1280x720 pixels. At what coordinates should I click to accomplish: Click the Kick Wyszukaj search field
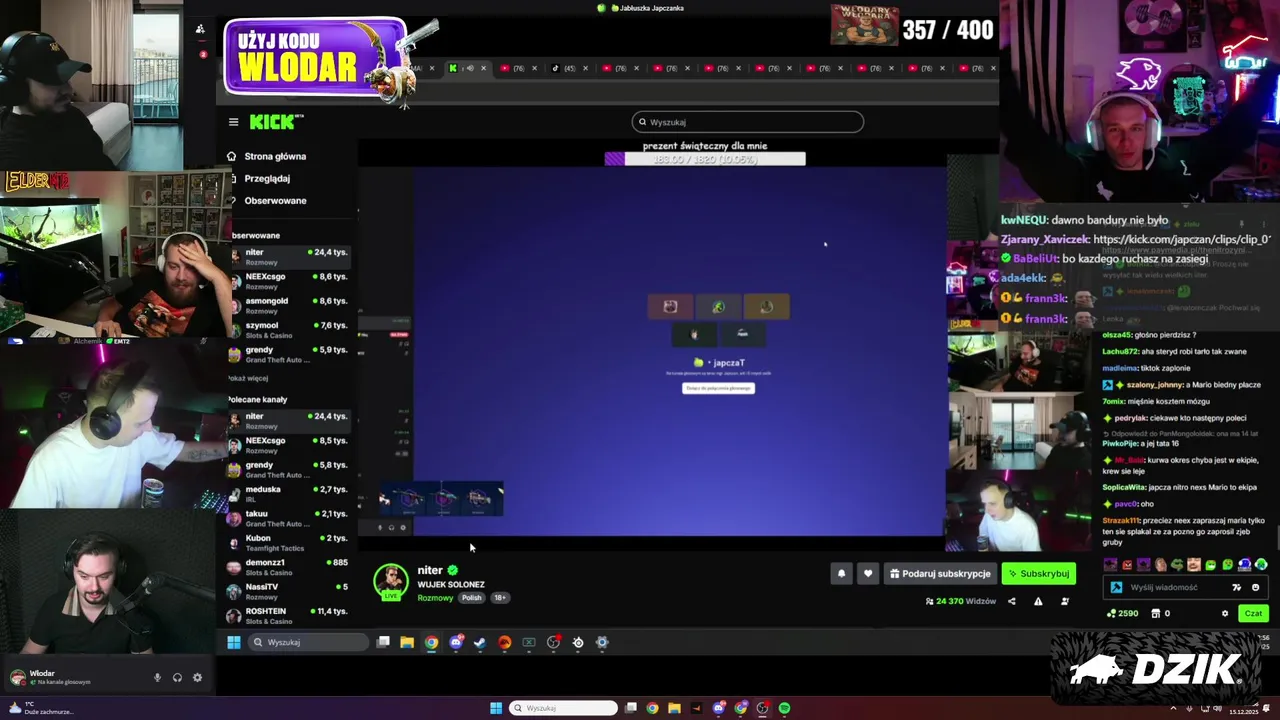748,122
